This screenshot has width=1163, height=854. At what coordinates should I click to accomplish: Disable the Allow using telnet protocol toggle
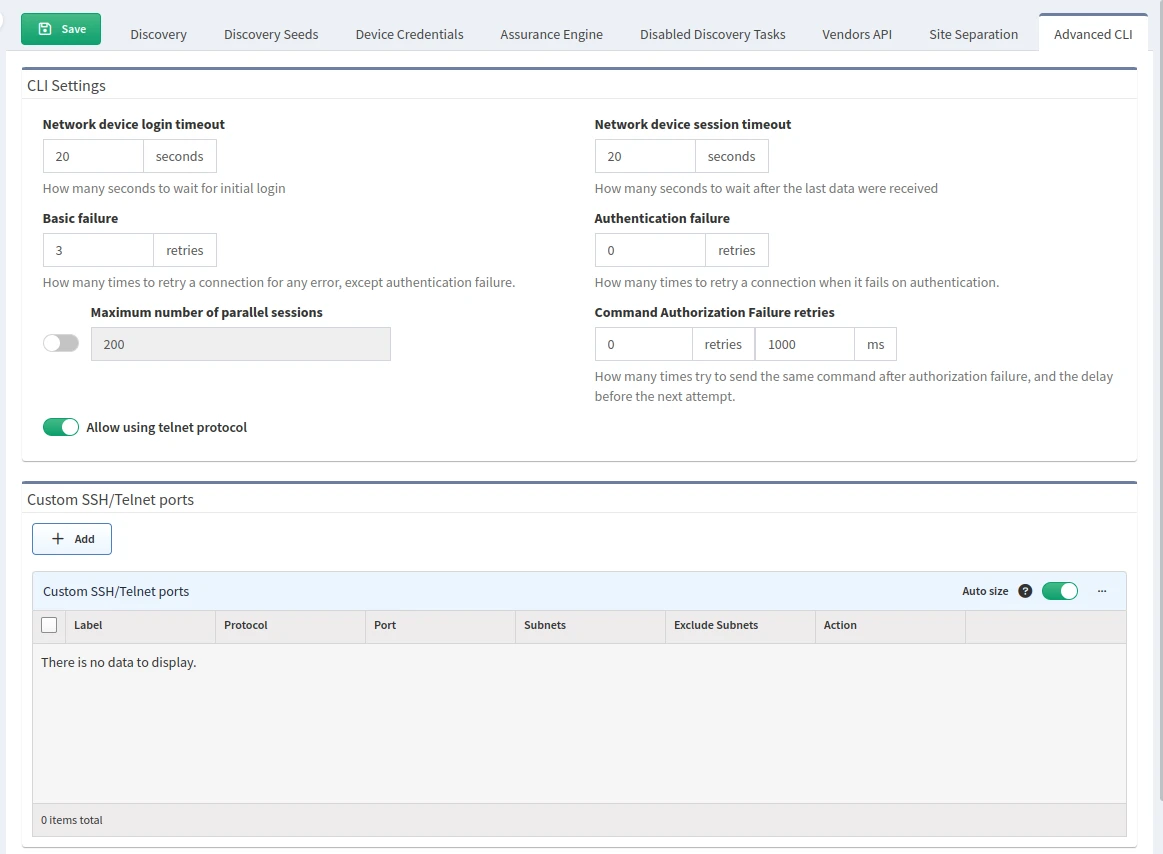click(61, 427)
